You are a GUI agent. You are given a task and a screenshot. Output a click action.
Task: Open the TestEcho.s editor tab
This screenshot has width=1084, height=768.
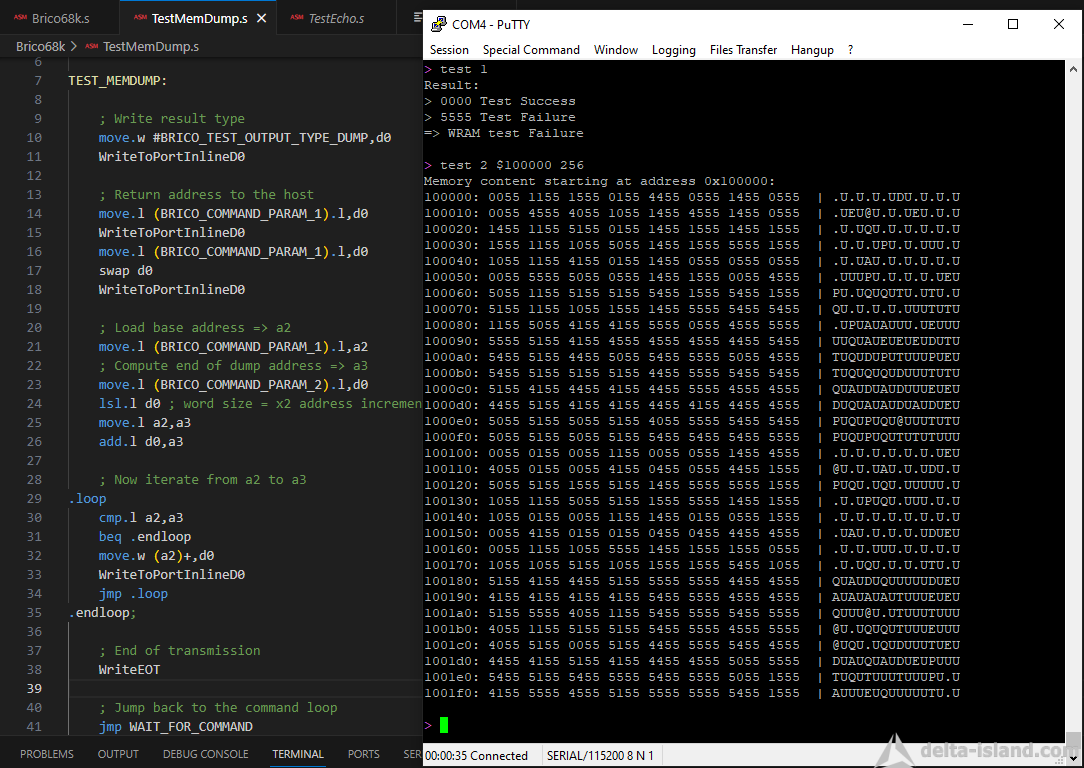click(336, 19)
